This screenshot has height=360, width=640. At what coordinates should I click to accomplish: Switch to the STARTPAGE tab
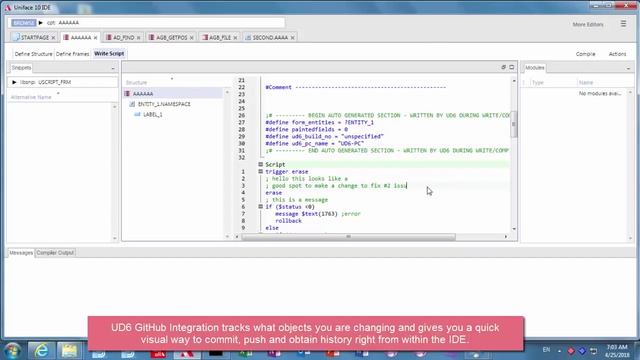(34, 38)
